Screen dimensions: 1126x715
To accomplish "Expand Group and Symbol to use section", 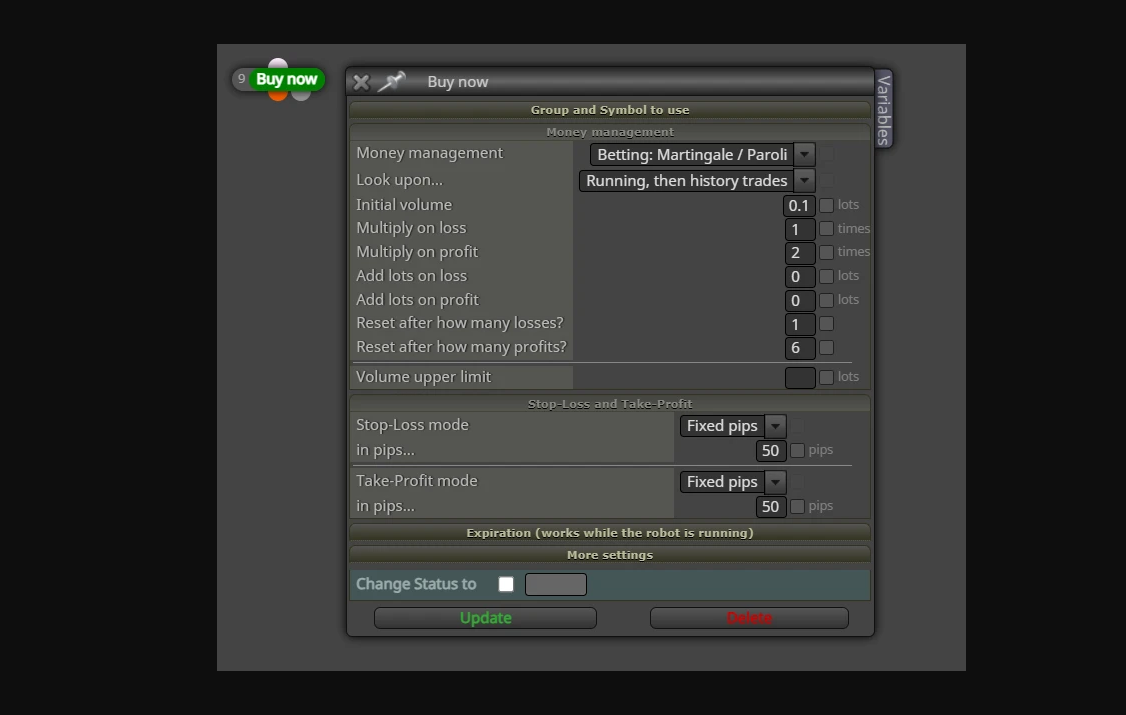I will 610,110.
